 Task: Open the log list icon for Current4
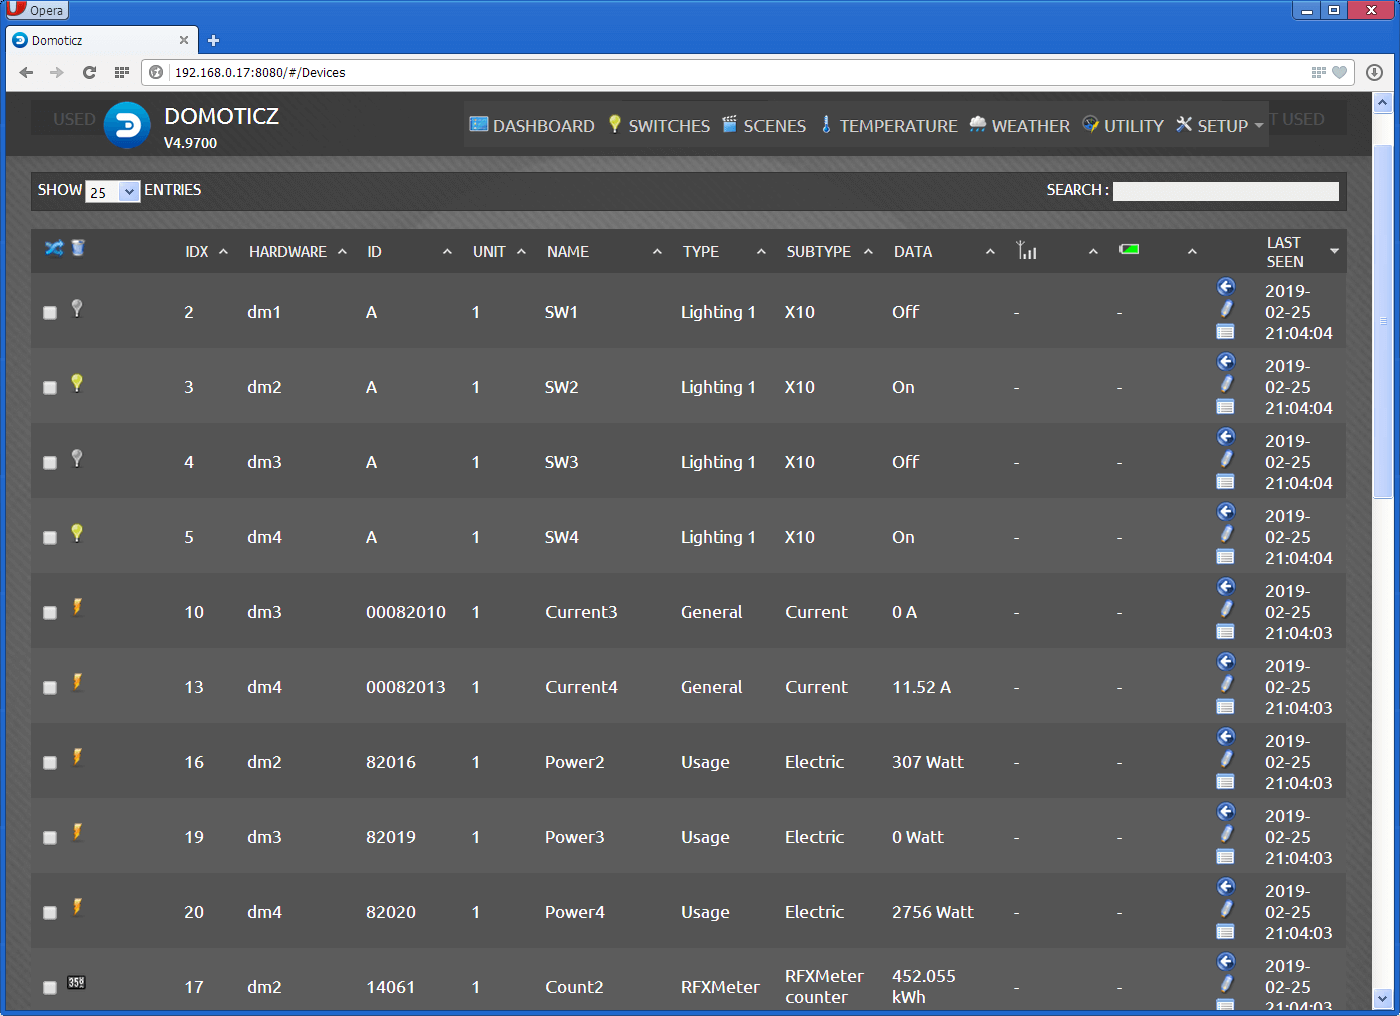pyautogui.click(x=1225, y=707)
